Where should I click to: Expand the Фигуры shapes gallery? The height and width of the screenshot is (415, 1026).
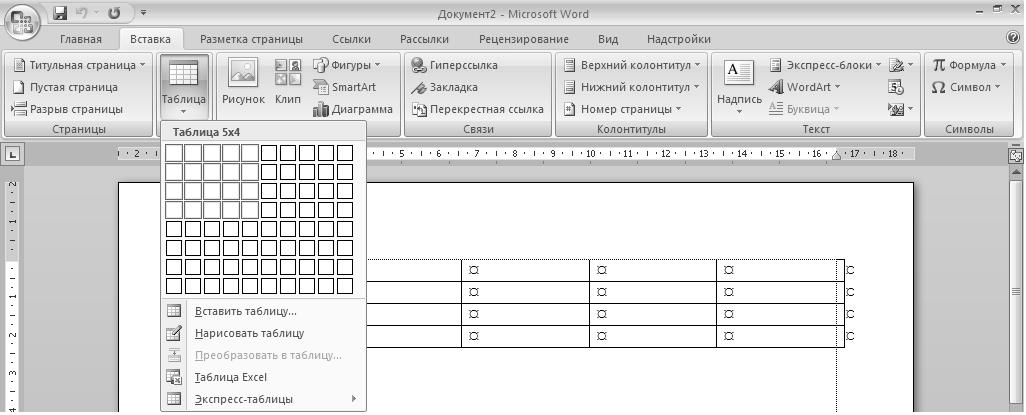click(x=347, y=65)
